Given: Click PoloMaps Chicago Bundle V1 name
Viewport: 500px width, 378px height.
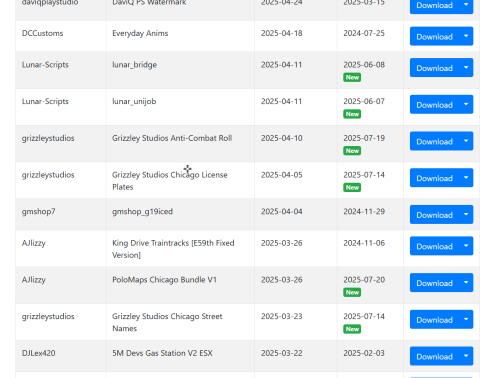Looking at the screenshot, I should (164, 280).
